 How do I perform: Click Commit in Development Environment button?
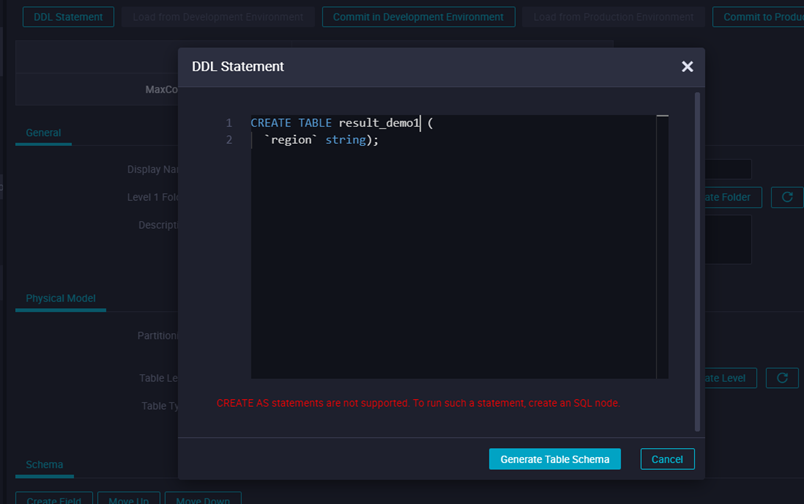click(x=418, y=17)
